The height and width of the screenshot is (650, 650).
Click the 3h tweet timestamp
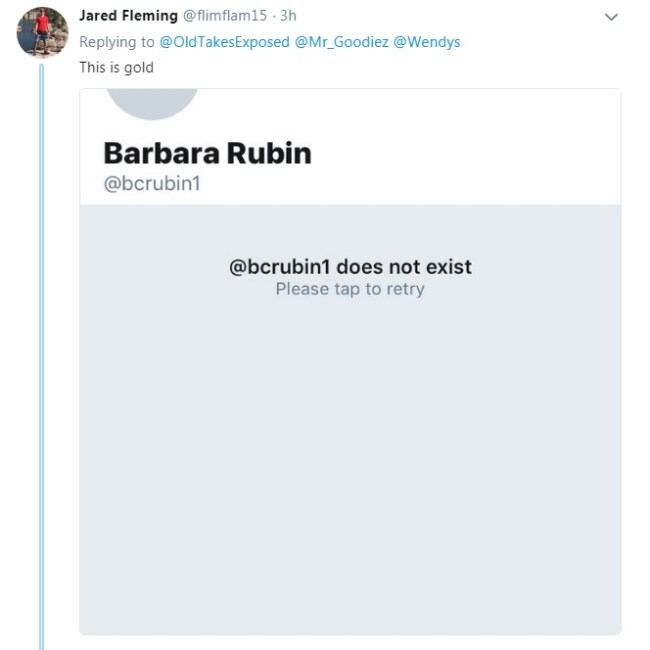[x=287, y=16]
